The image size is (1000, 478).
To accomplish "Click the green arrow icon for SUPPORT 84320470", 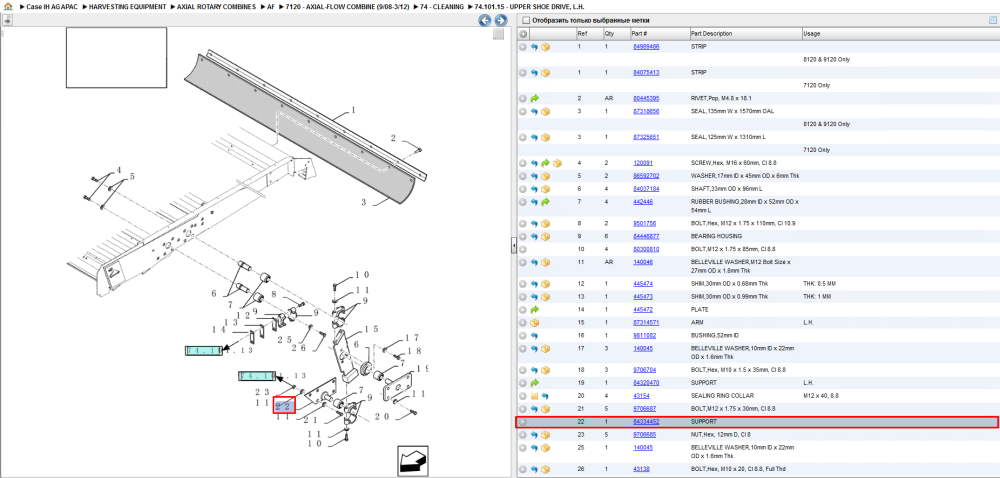I will tap(534, 383).
